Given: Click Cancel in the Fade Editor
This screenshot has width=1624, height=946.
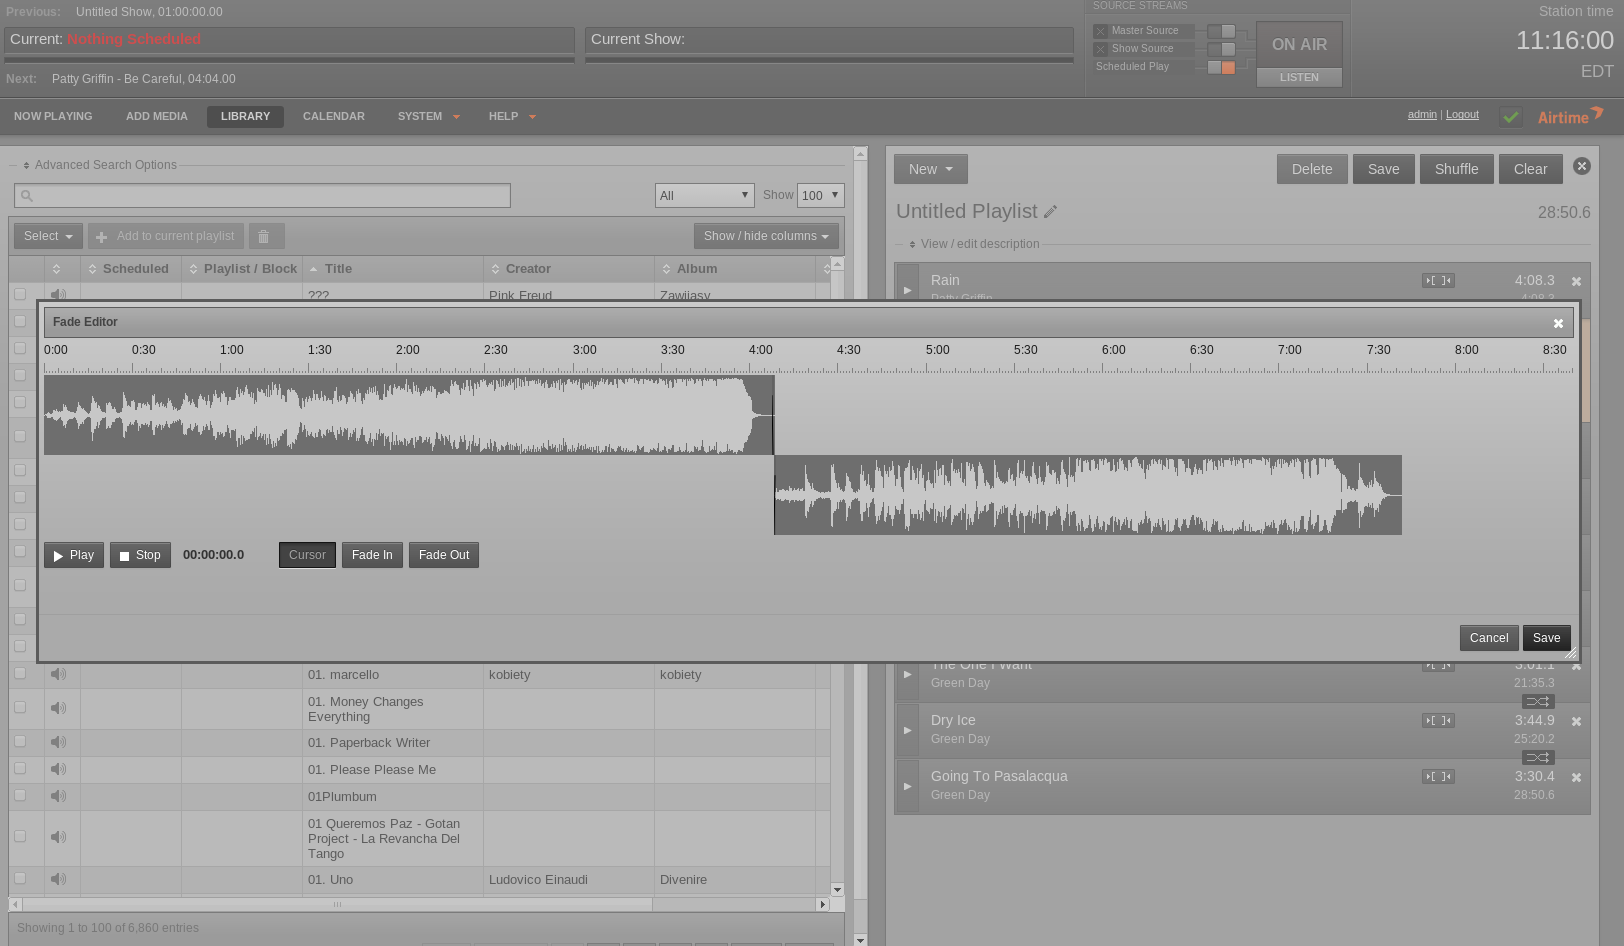Looking at the screenshot, I should (1489, 638).
